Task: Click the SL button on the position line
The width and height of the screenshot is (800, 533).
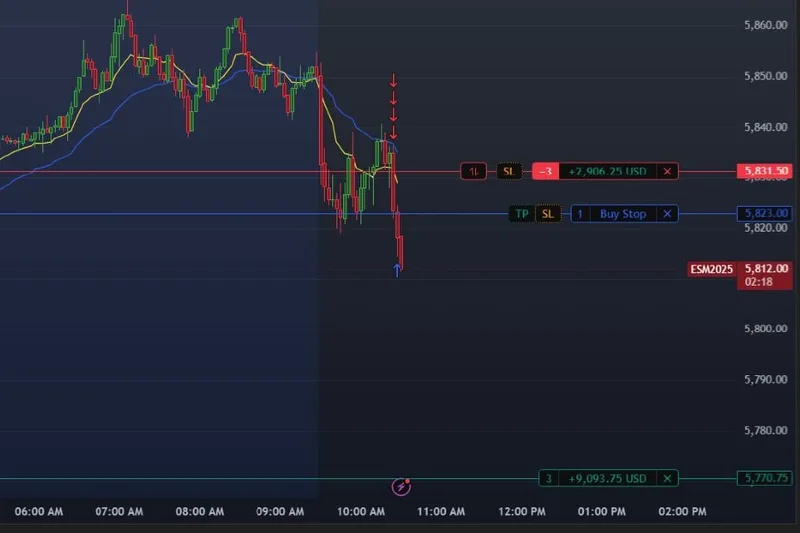Action: (509, 171)
